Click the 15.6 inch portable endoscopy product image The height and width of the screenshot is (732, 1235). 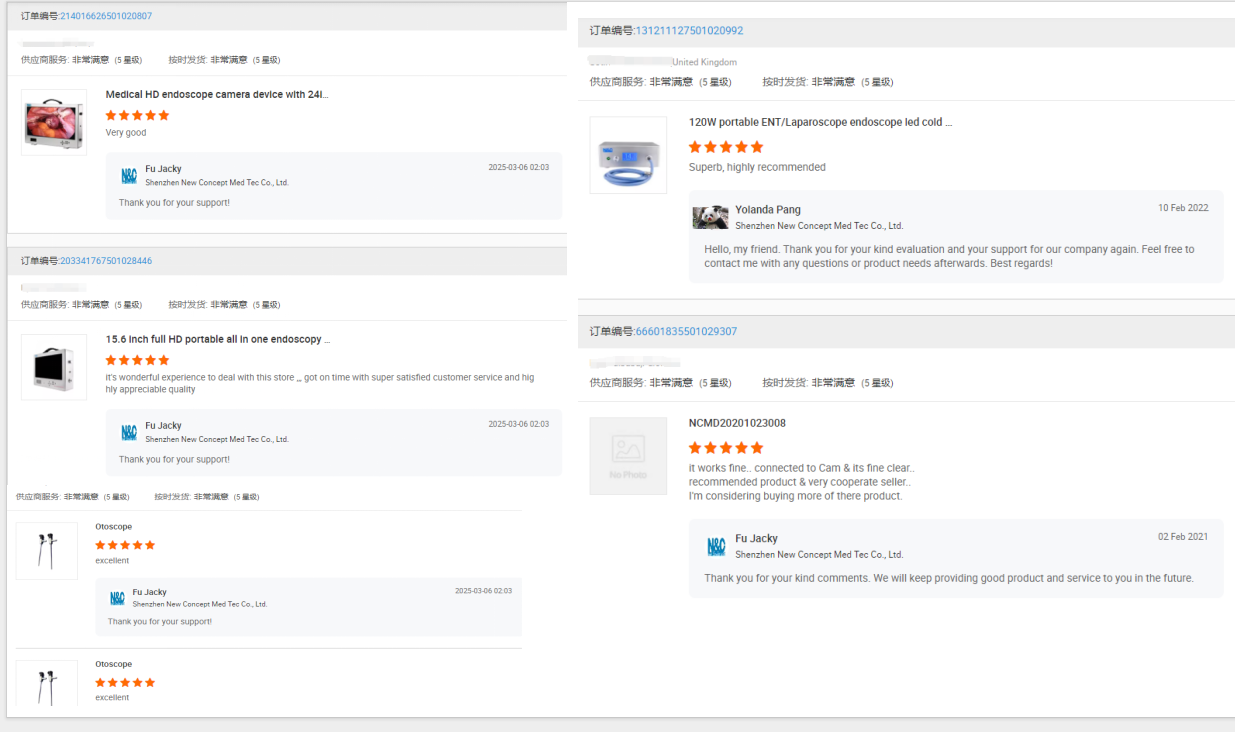pyautogui.click(x=54, y=367)
